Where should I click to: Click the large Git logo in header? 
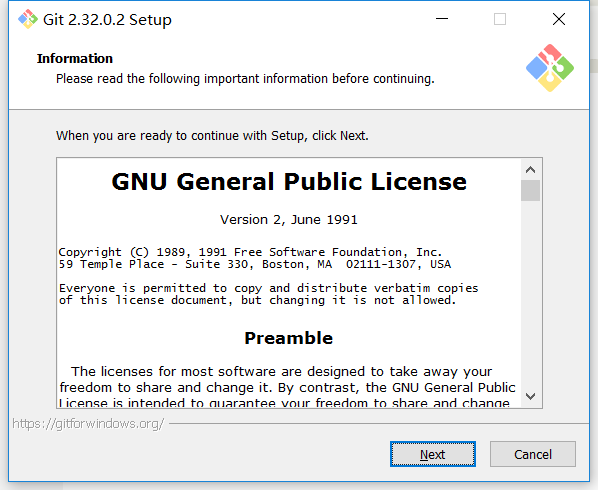(x=550, y=68)
